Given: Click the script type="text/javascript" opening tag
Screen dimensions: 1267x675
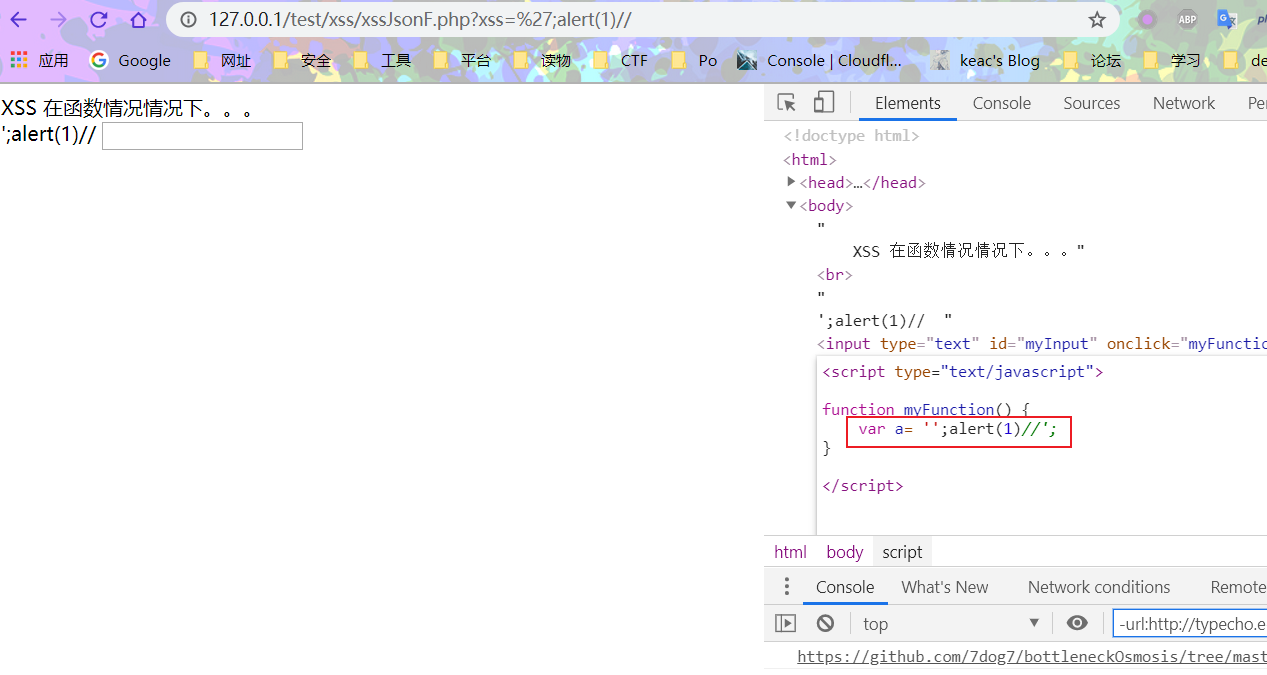Looking at the screenshot, I should click(x=963, y=372).
